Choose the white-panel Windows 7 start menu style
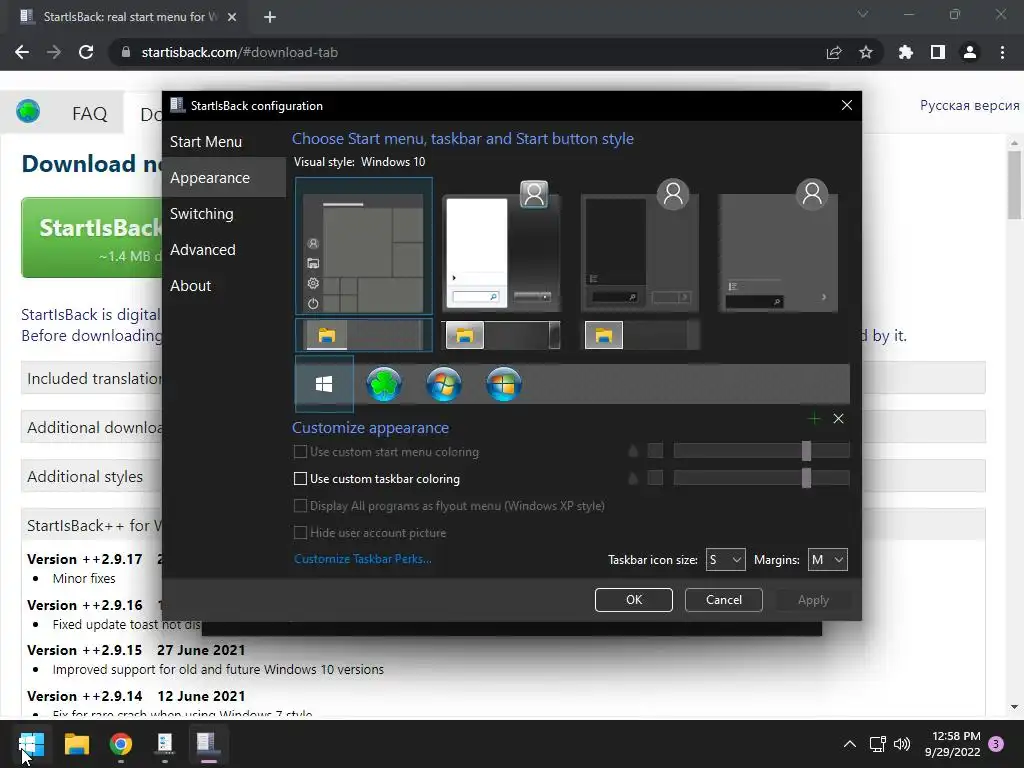Screen dimensions: 1024x768 coord(501,246)
